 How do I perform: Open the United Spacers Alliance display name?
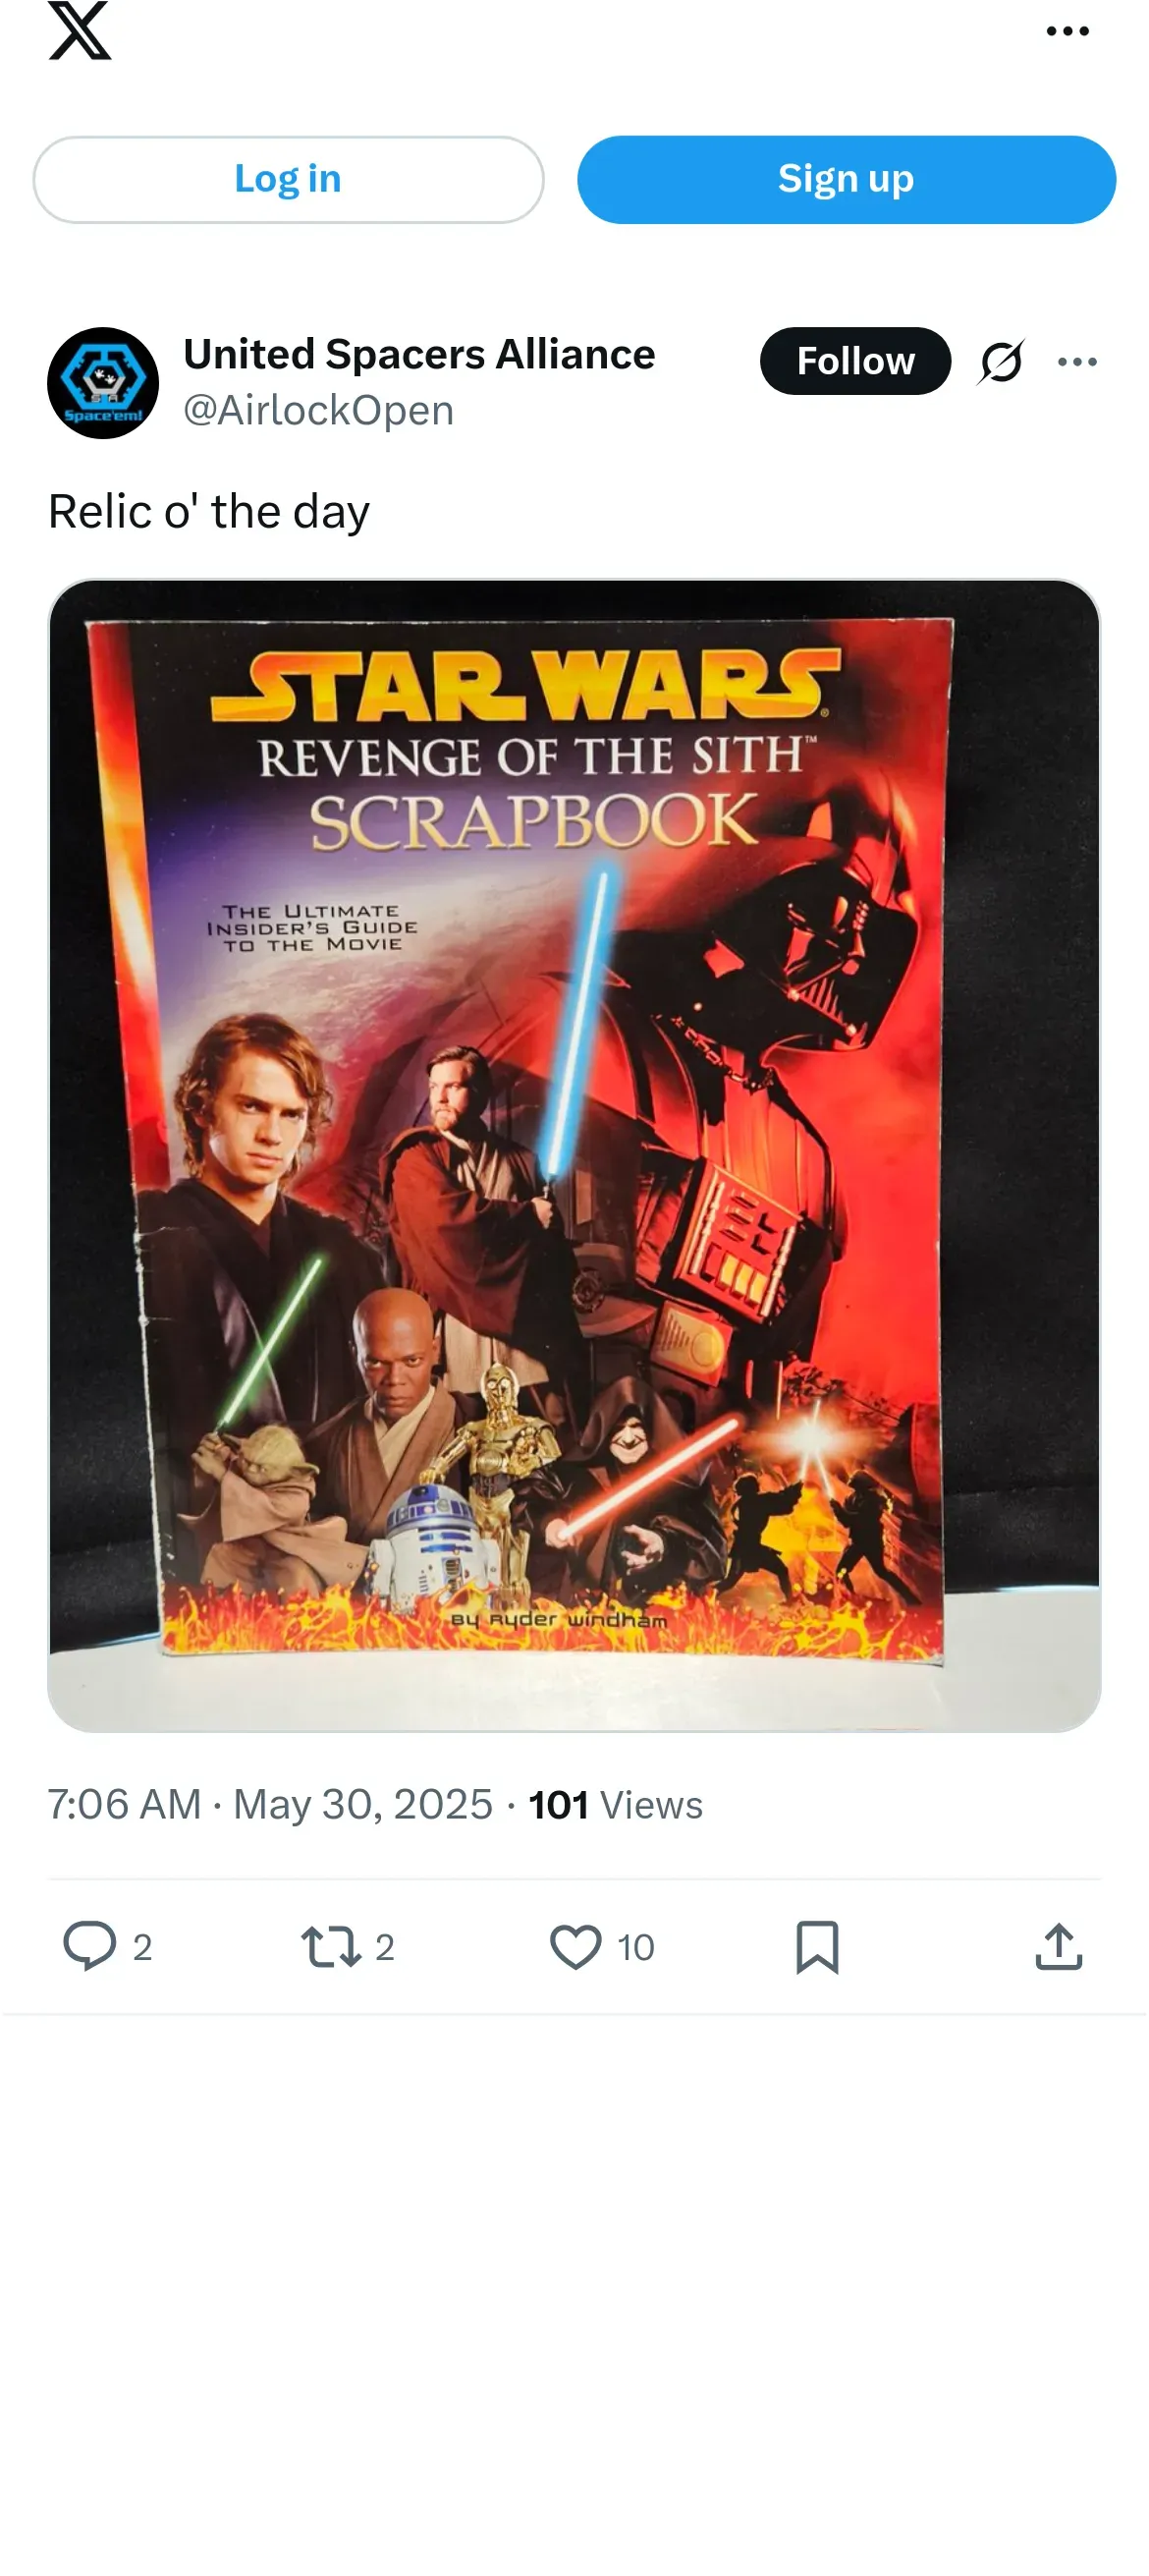tap(419, 355)
